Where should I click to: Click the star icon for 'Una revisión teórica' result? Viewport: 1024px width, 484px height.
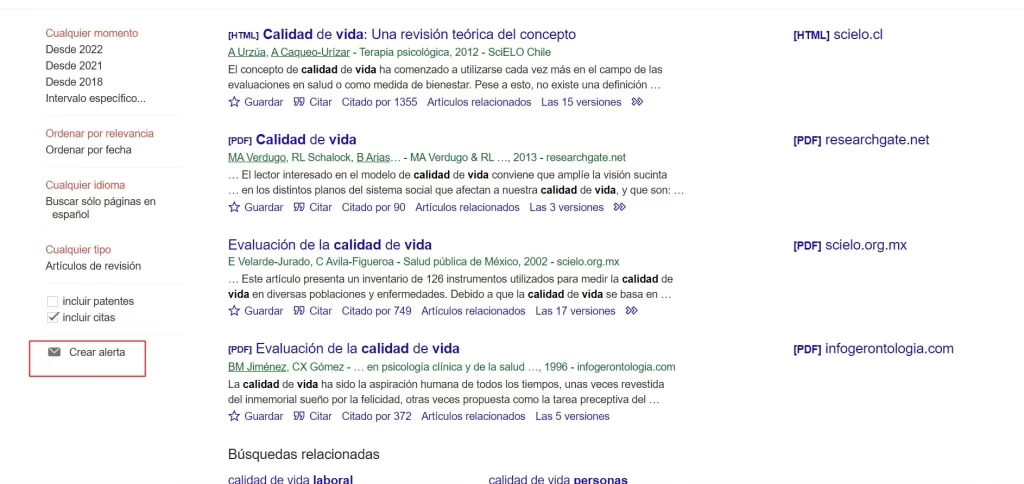pos(234,102)
